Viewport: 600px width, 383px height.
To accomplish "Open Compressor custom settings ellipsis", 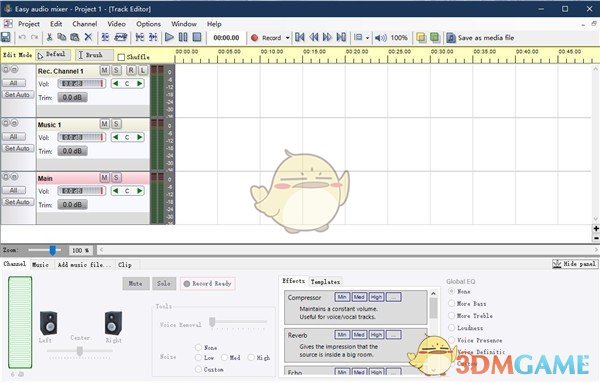I will click(x=393, y=297).
